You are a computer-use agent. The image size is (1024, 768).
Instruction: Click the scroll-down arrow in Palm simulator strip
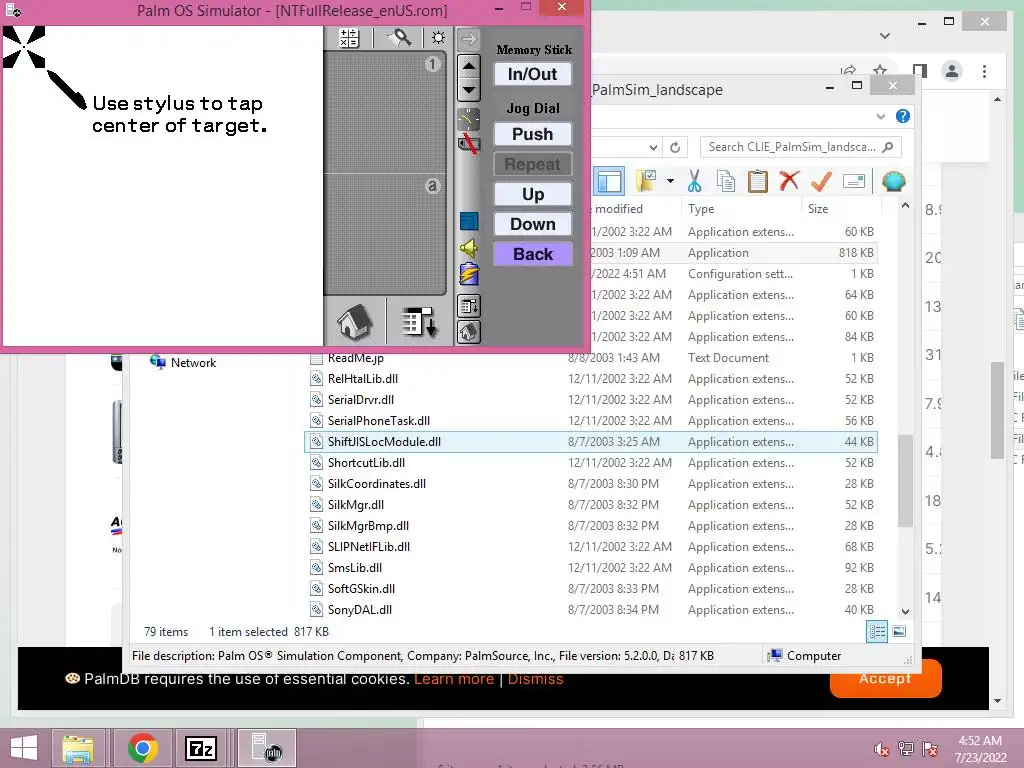[469, 89]
